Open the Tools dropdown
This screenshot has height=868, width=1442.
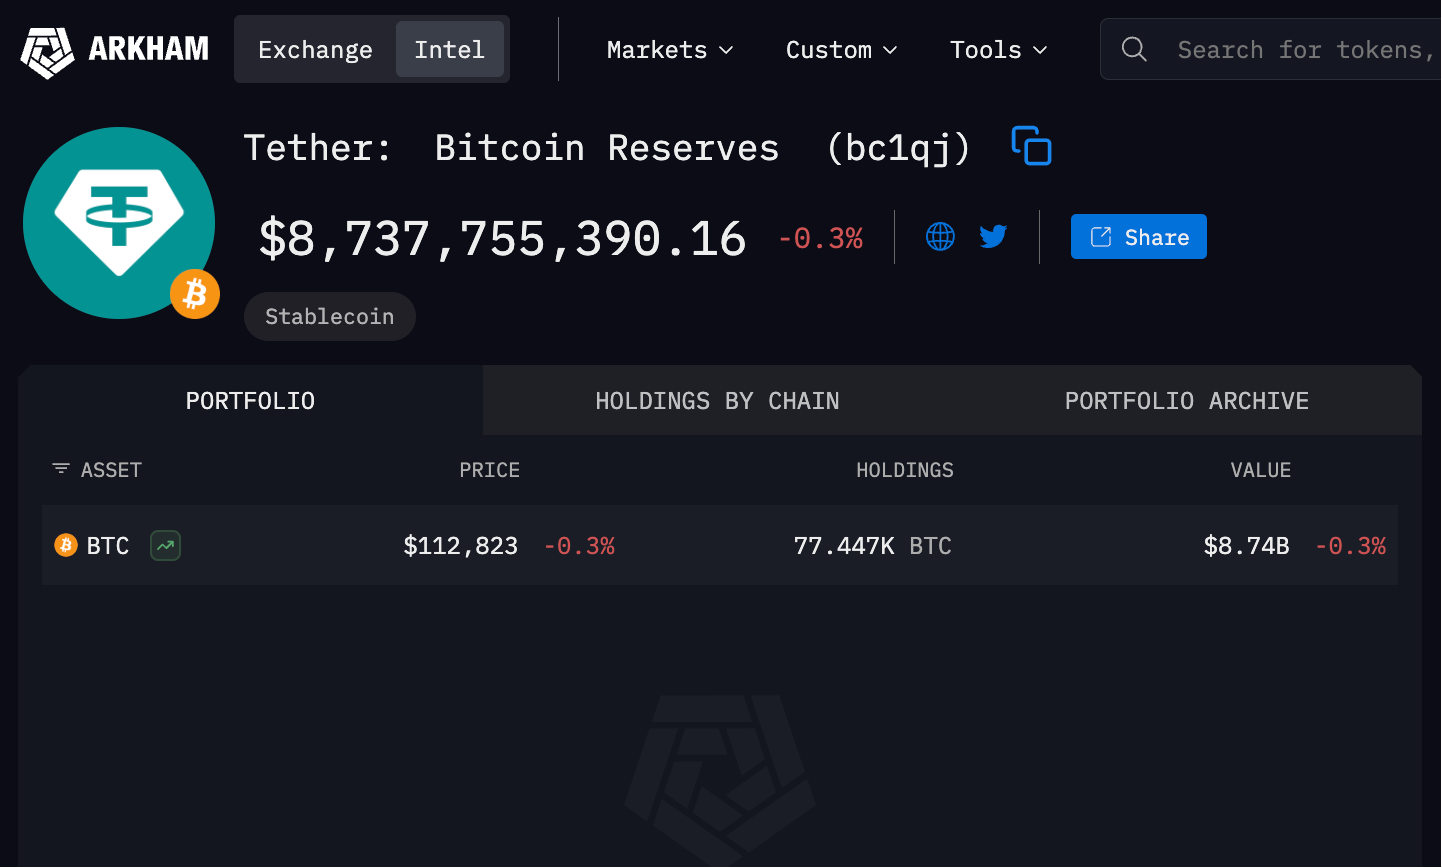pos(997,49)
